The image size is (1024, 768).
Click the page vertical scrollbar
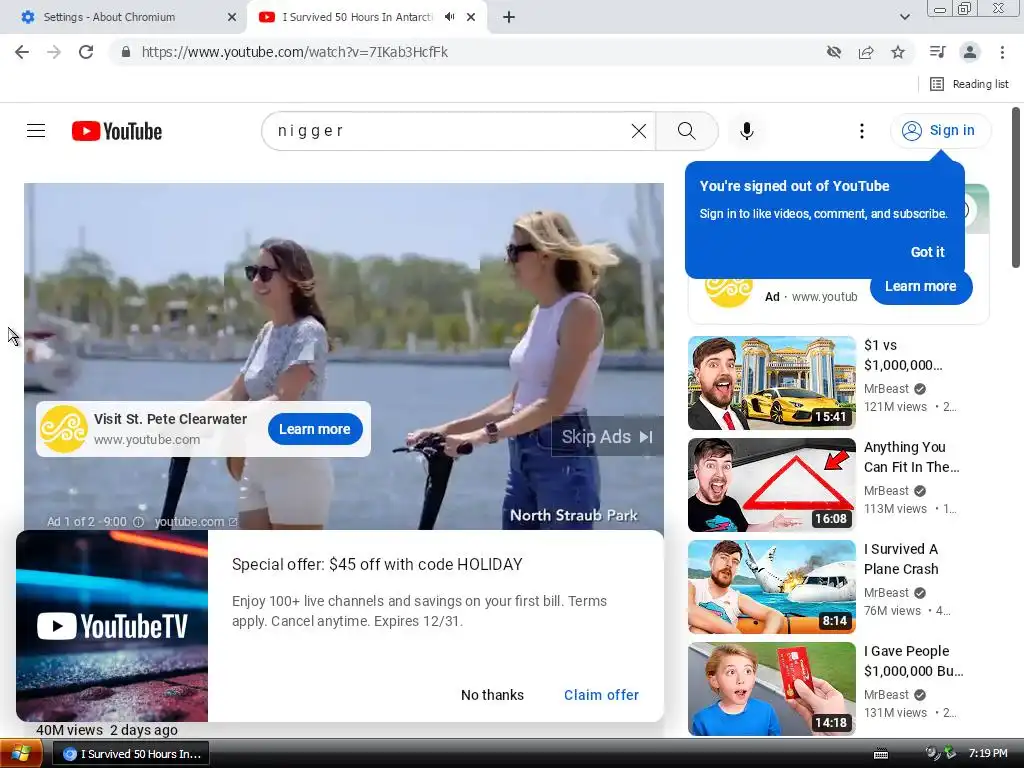(1016, 188)
